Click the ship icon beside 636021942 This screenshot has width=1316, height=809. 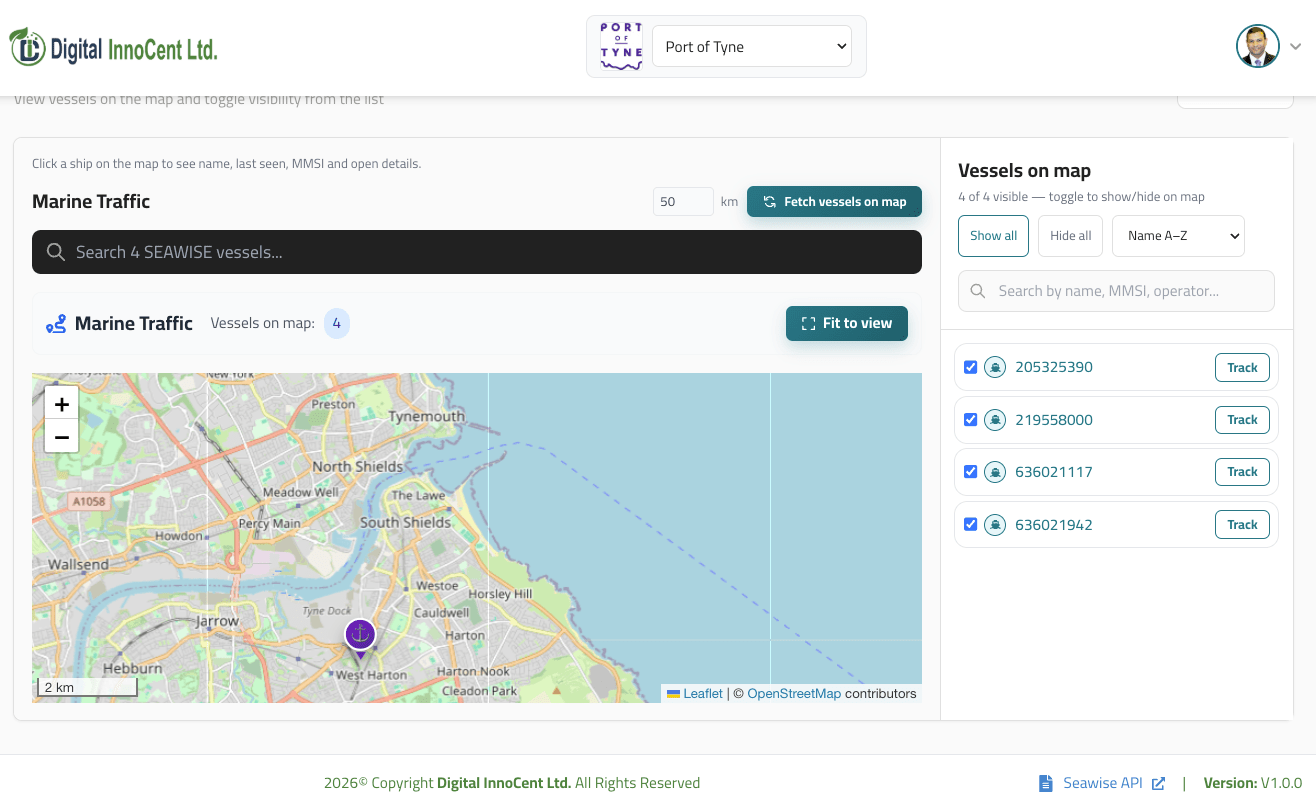click(x=995, y=524)
